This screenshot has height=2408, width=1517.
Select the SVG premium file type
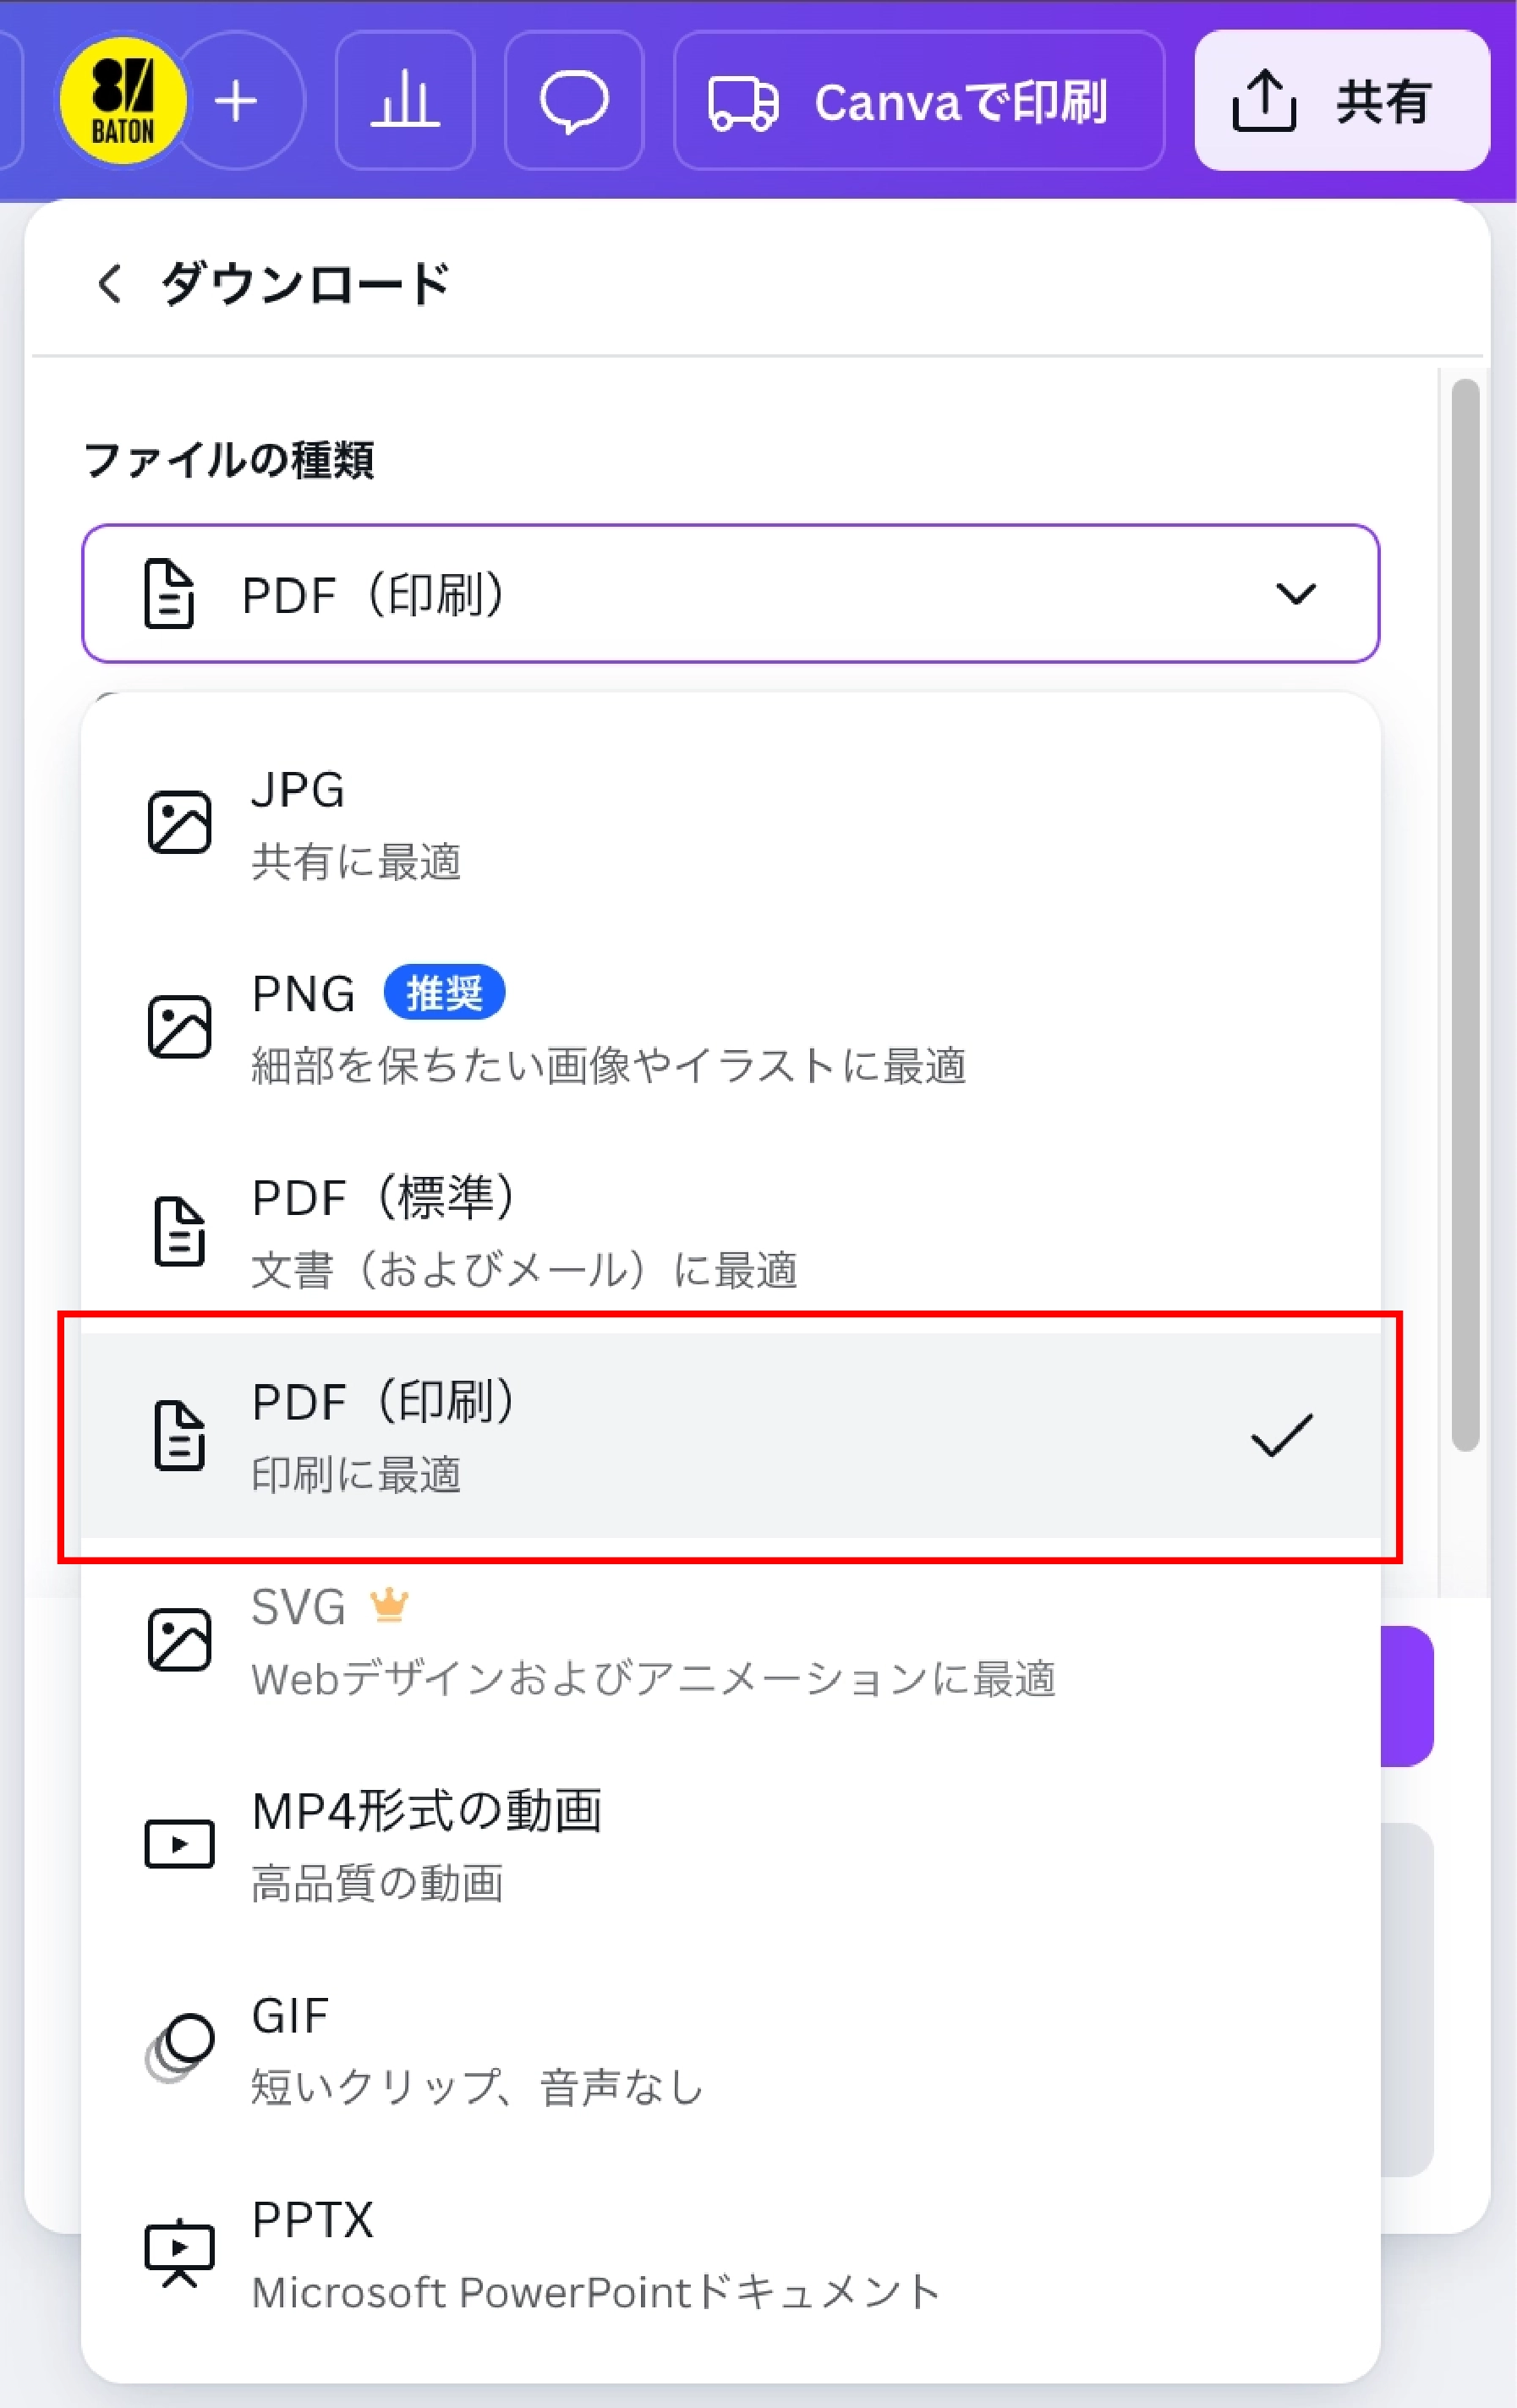[x=731, y=1640]
